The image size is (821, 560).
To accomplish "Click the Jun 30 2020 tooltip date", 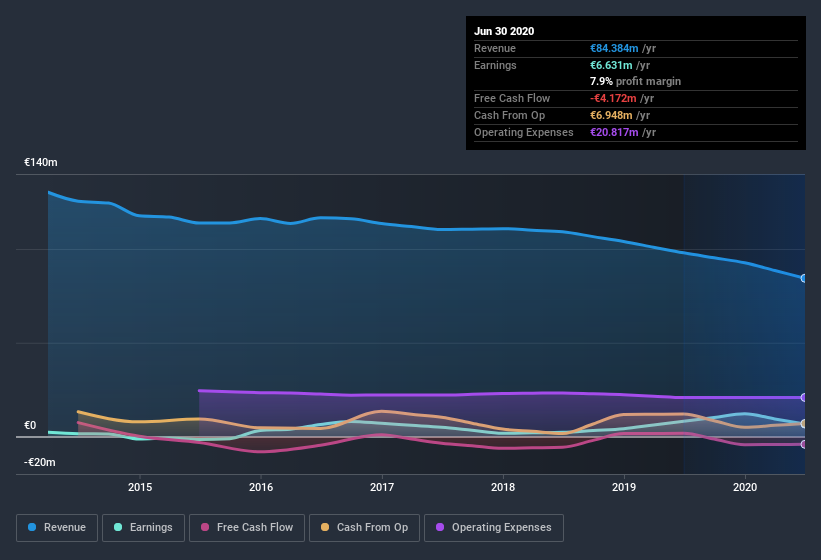I will point(504,31).
